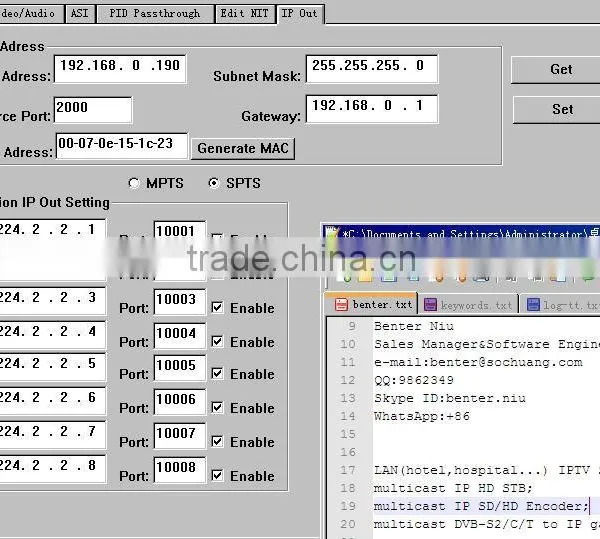Click the 'QQ:9862349' line in editor
Screen dimensions: 600x539
pyautogui.click(x=414, y=380)
